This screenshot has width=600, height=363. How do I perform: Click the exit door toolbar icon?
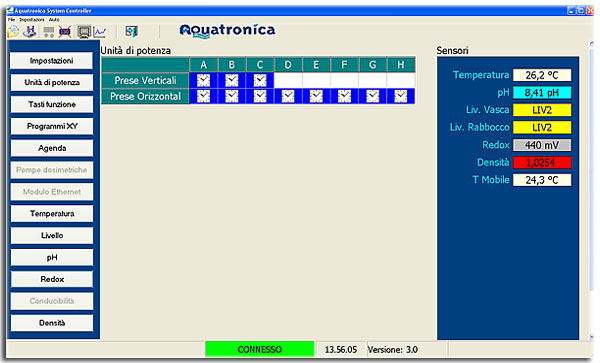click(131, 31)
